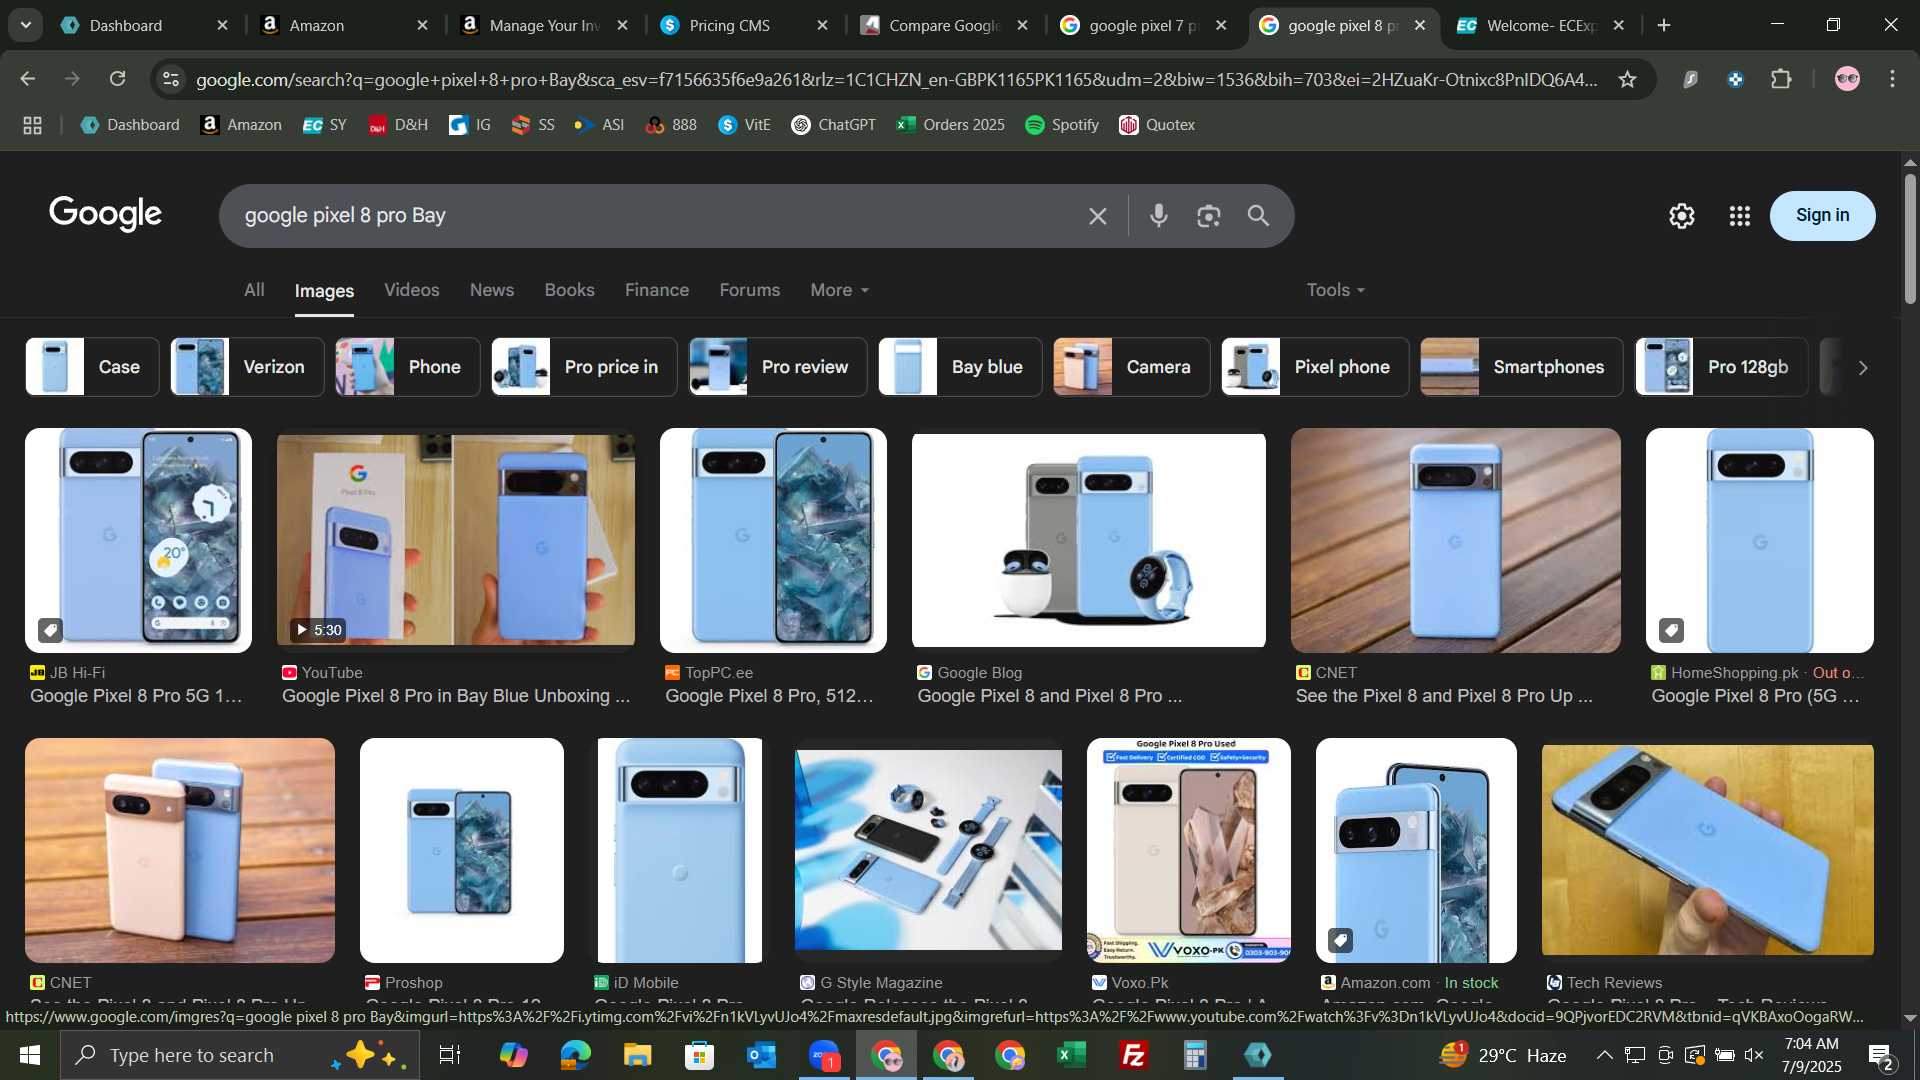This screenshot has height=1080, width=1920.
Task: Switch to Finance results tab
Action: point(657,290)
